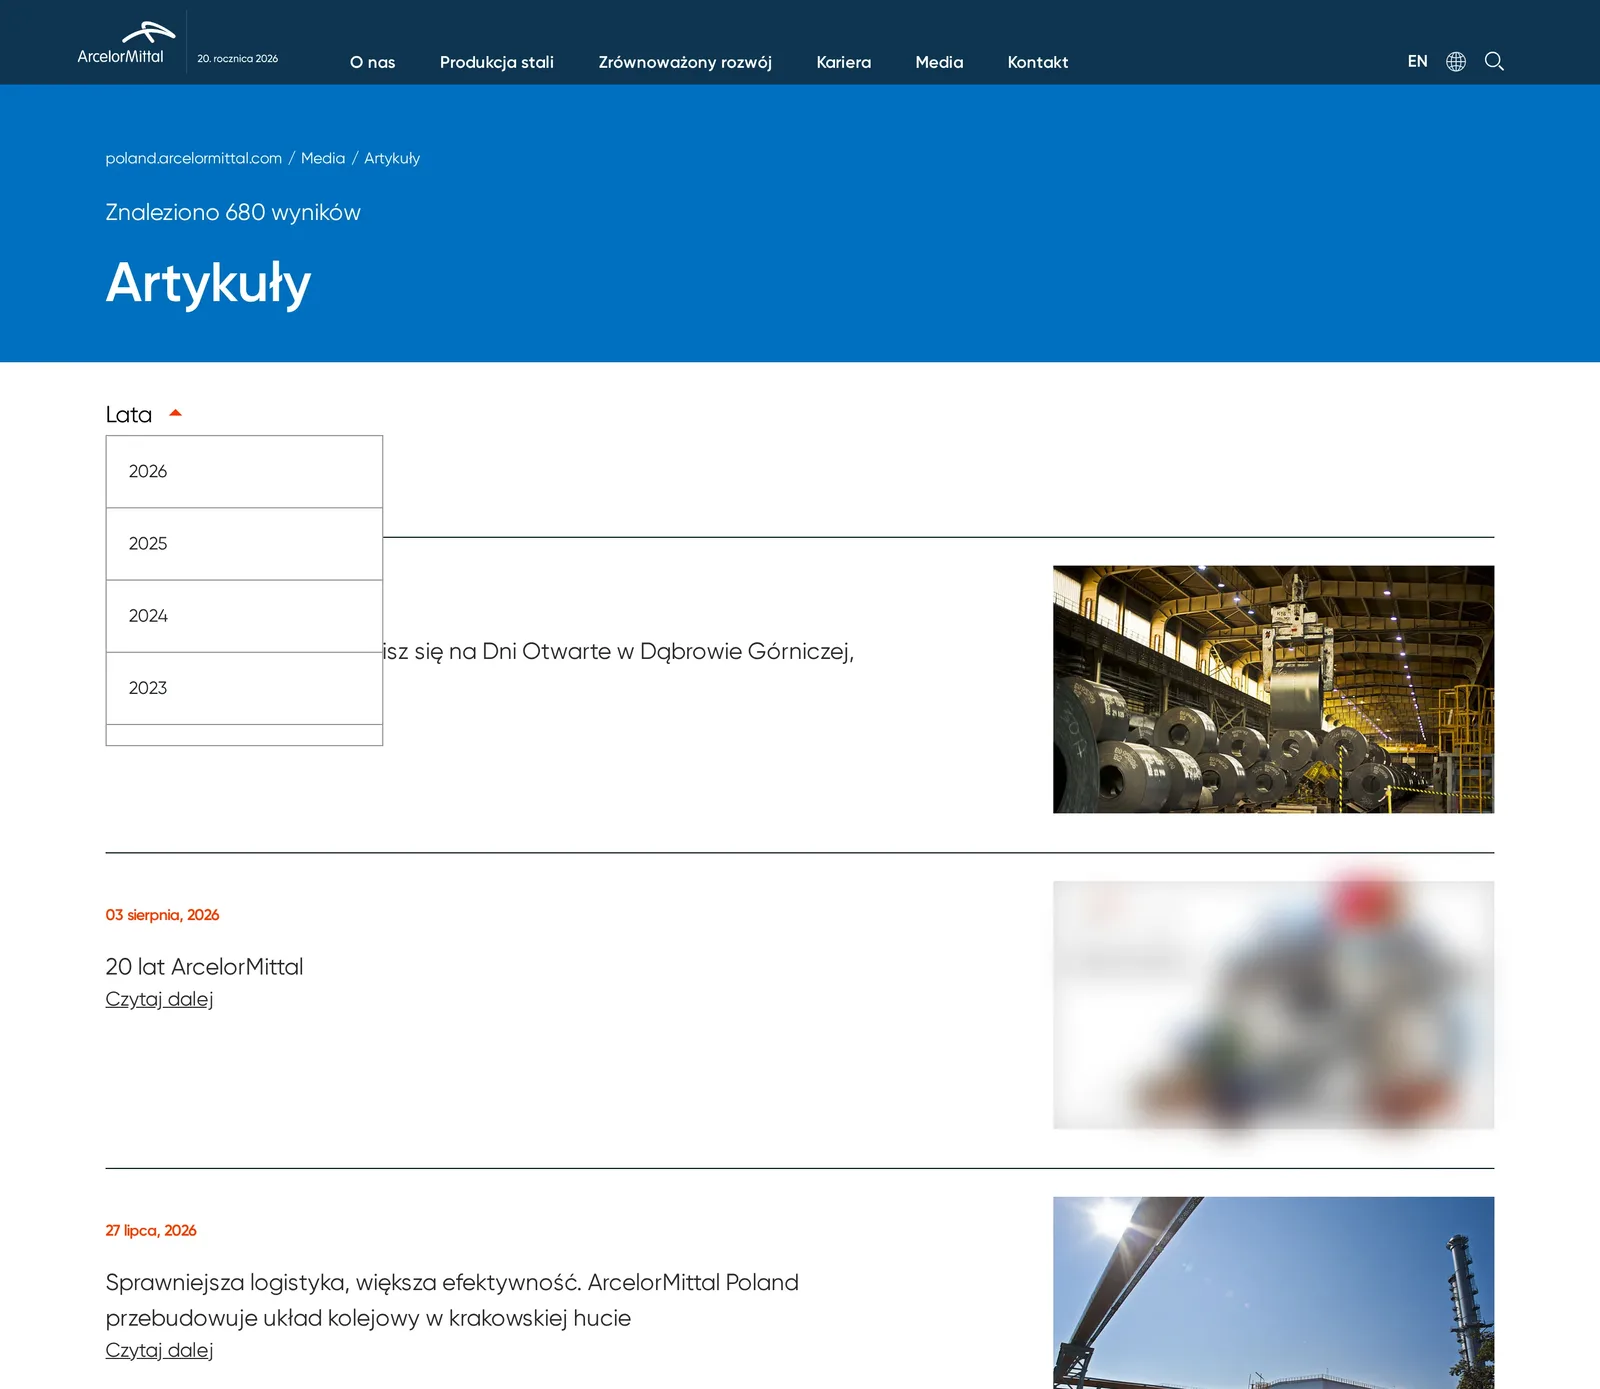
Task: Switch language to EN
Action: coord(1417,61)
